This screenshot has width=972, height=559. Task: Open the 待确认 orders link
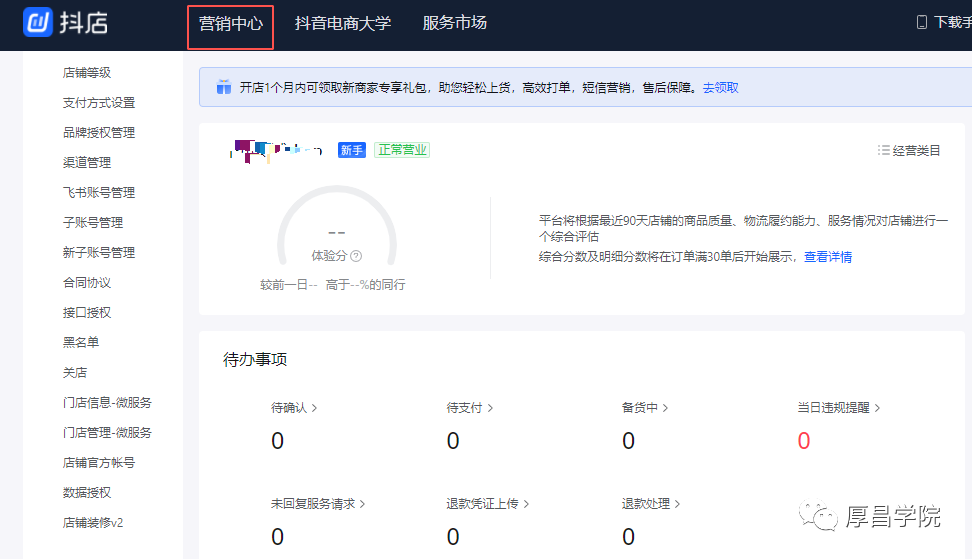coord(294,408)
